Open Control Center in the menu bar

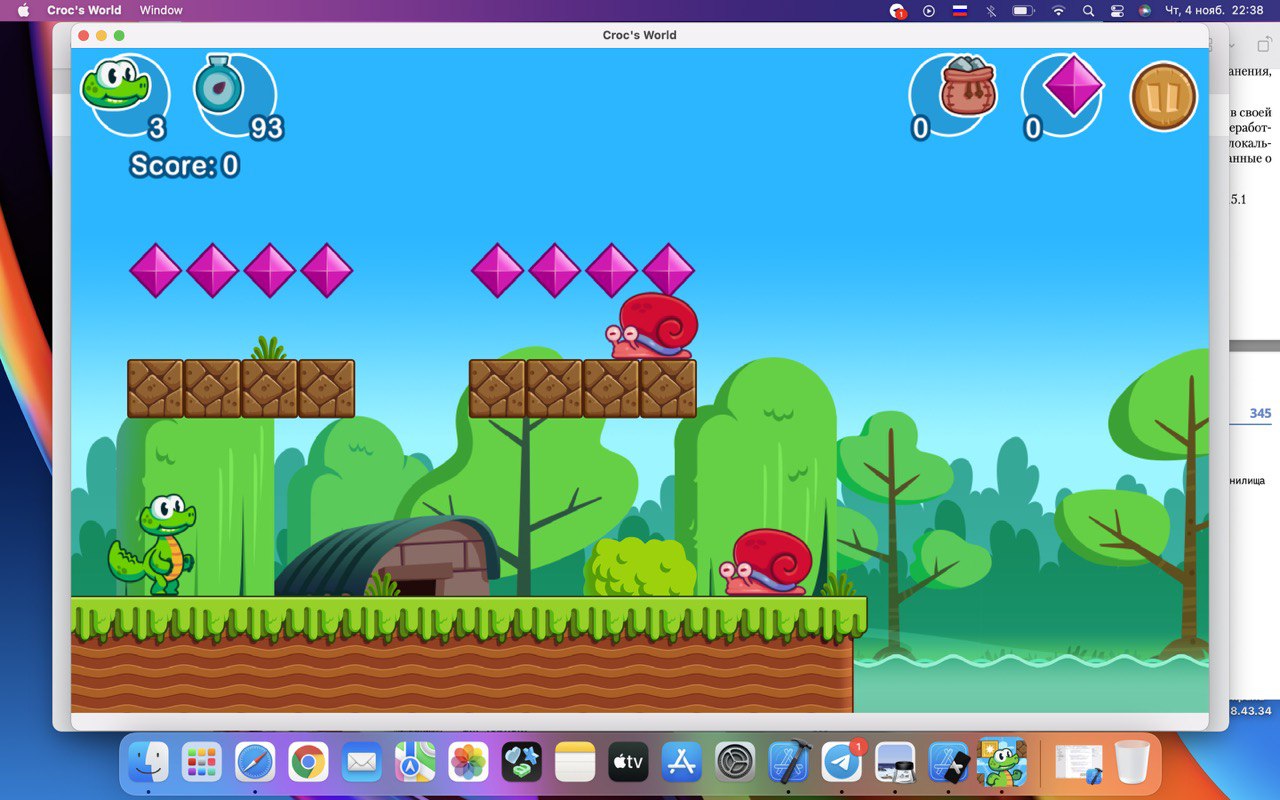(x=1117, y=10)
